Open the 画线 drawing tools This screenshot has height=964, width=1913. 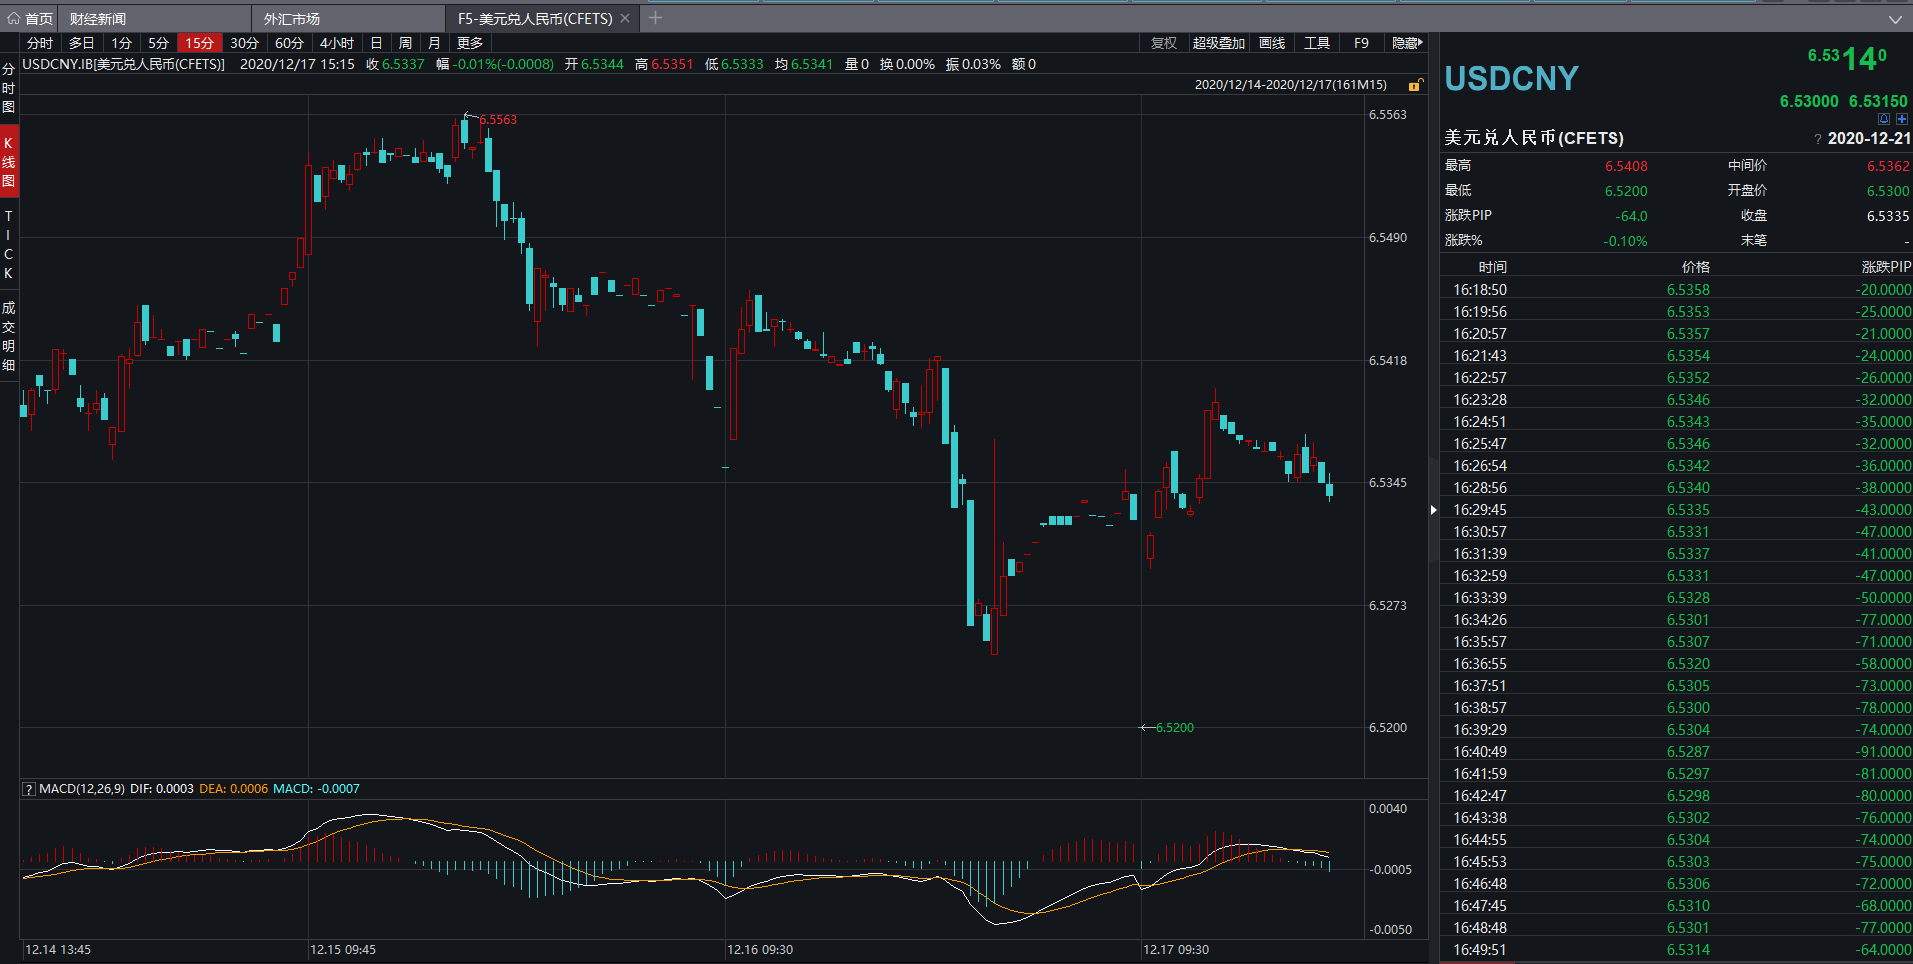pos(1272,43)
